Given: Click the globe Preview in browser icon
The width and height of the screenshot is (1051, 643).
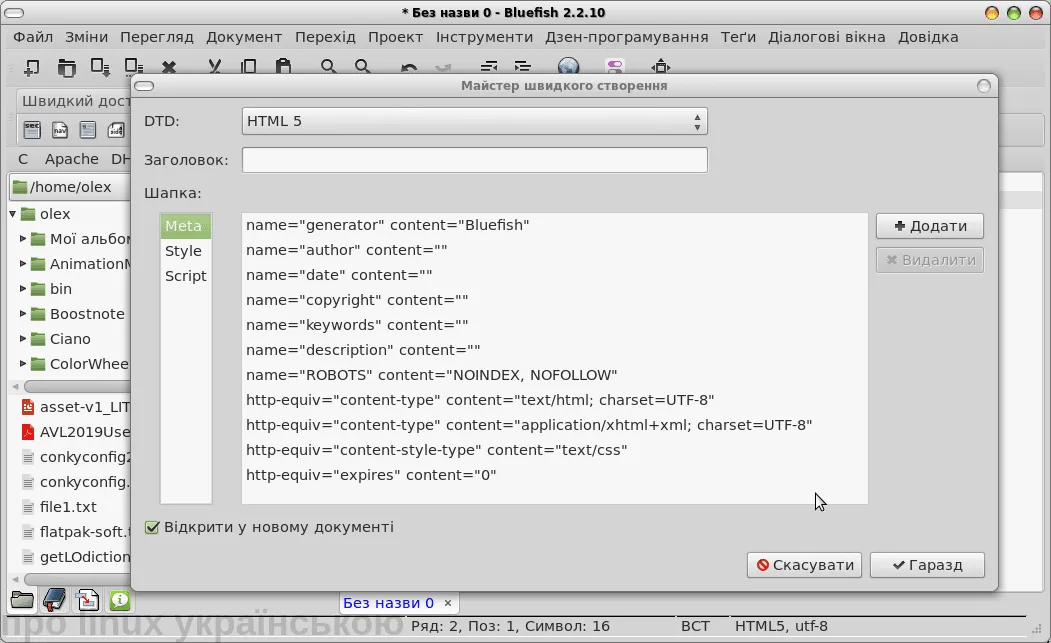Looking at the screenshot, I should point(568,66).
